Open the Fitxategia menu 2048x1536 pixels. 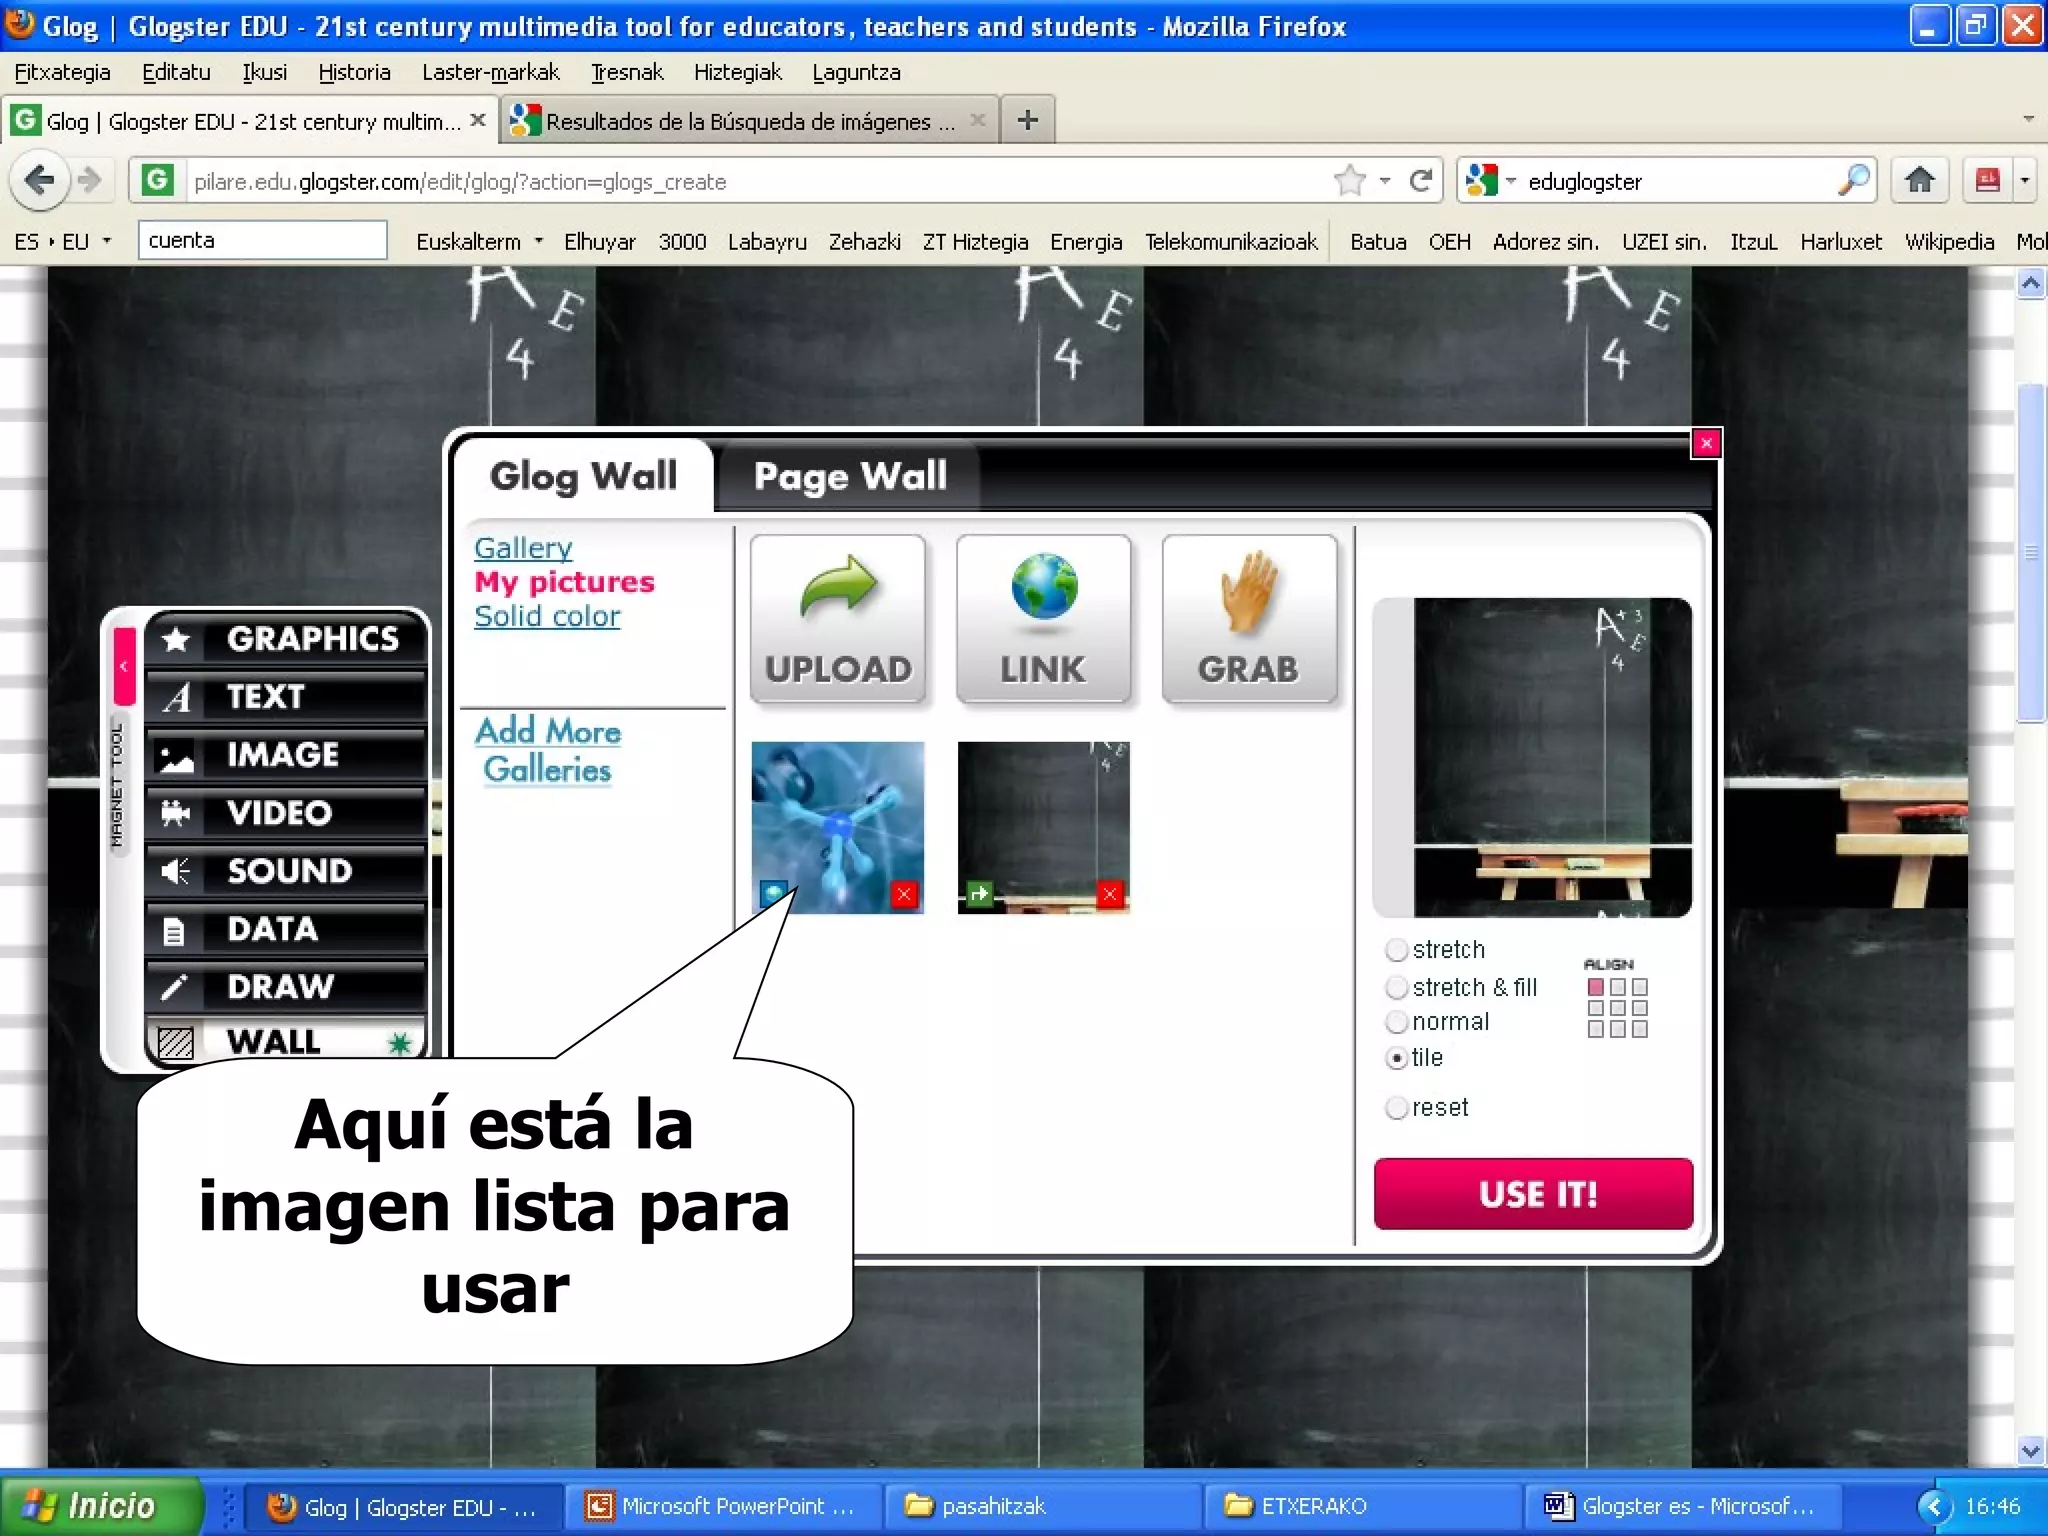pos(62,72)
